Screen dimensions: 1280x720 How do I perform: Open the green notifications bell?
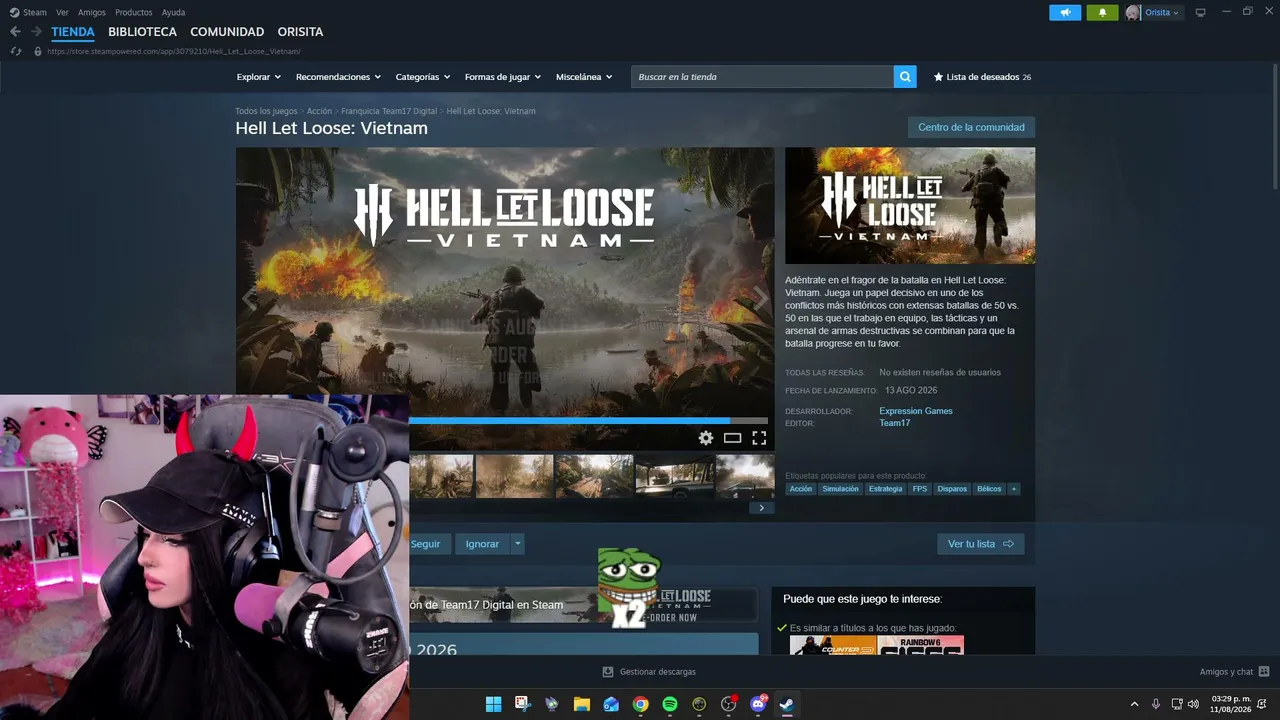(x=1102, y=13)
